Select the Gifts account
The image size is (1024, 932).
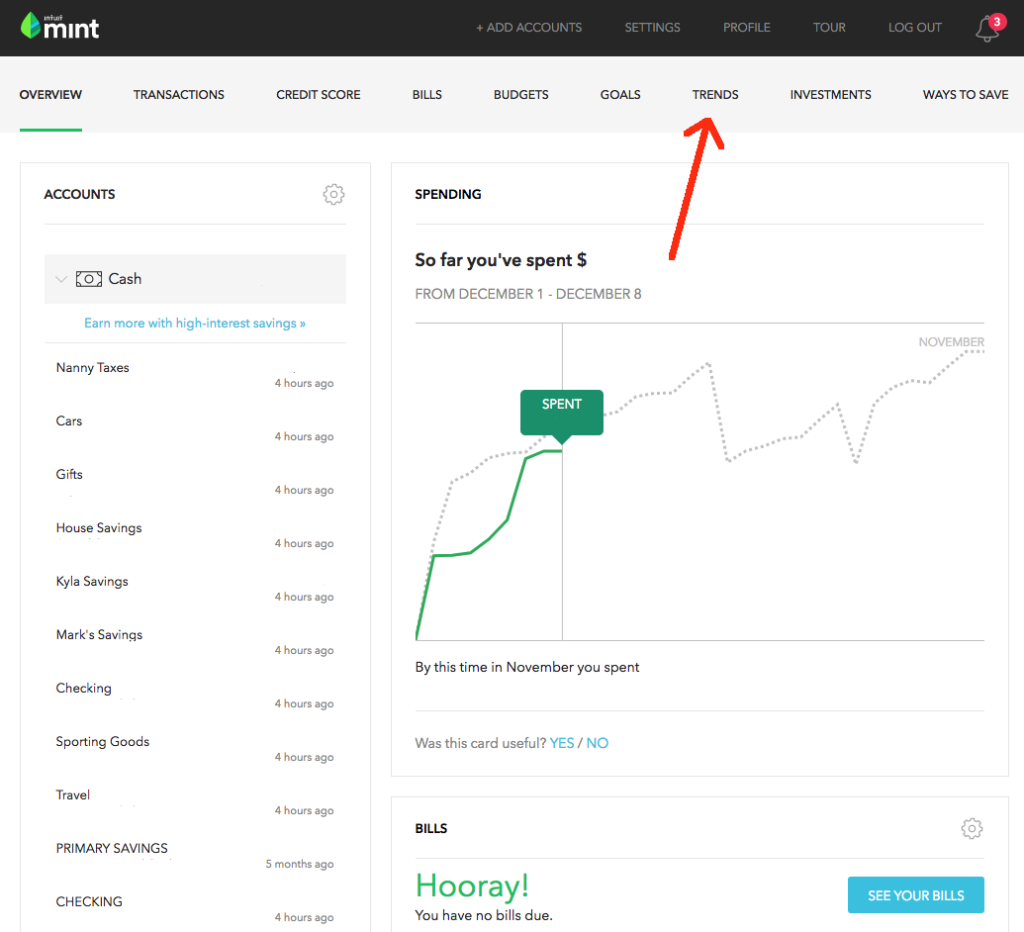coord(69,475)
